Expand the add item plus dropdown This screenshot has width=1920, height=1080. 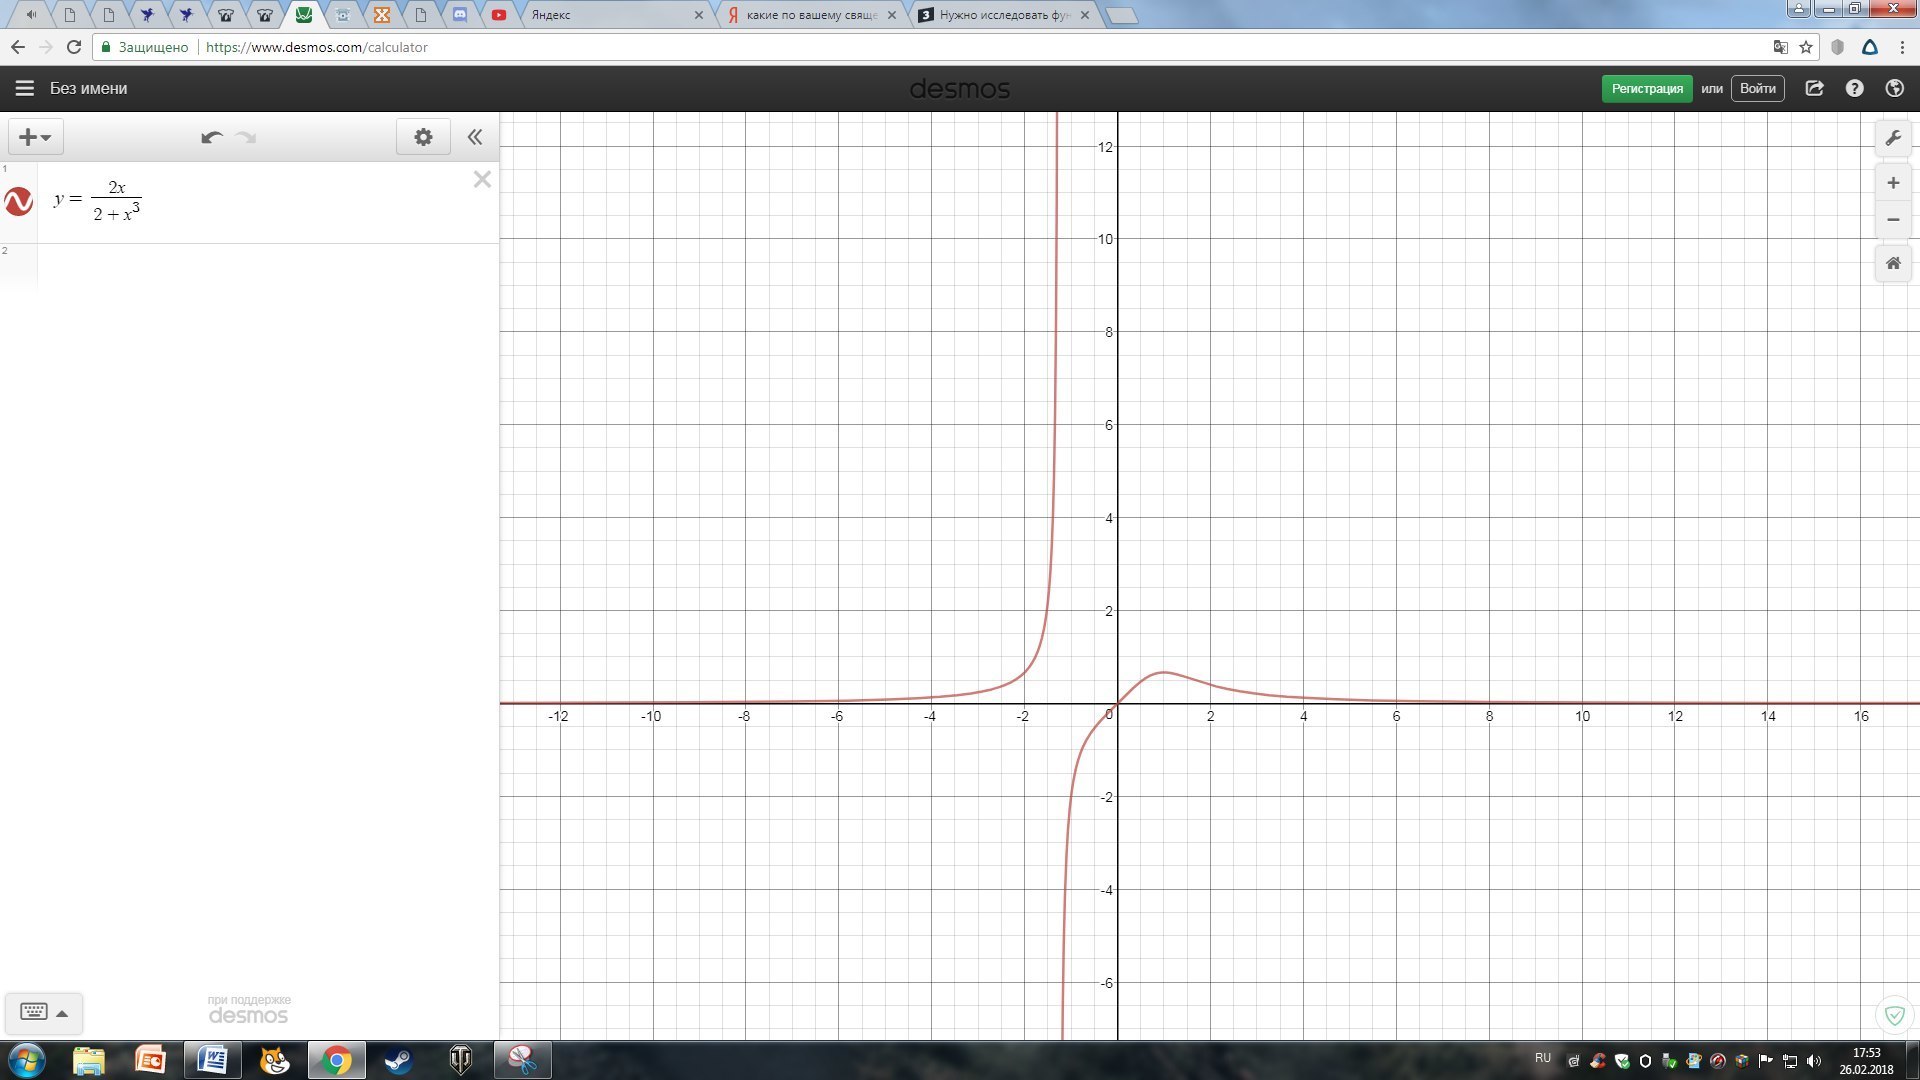[x=35, y=137]
